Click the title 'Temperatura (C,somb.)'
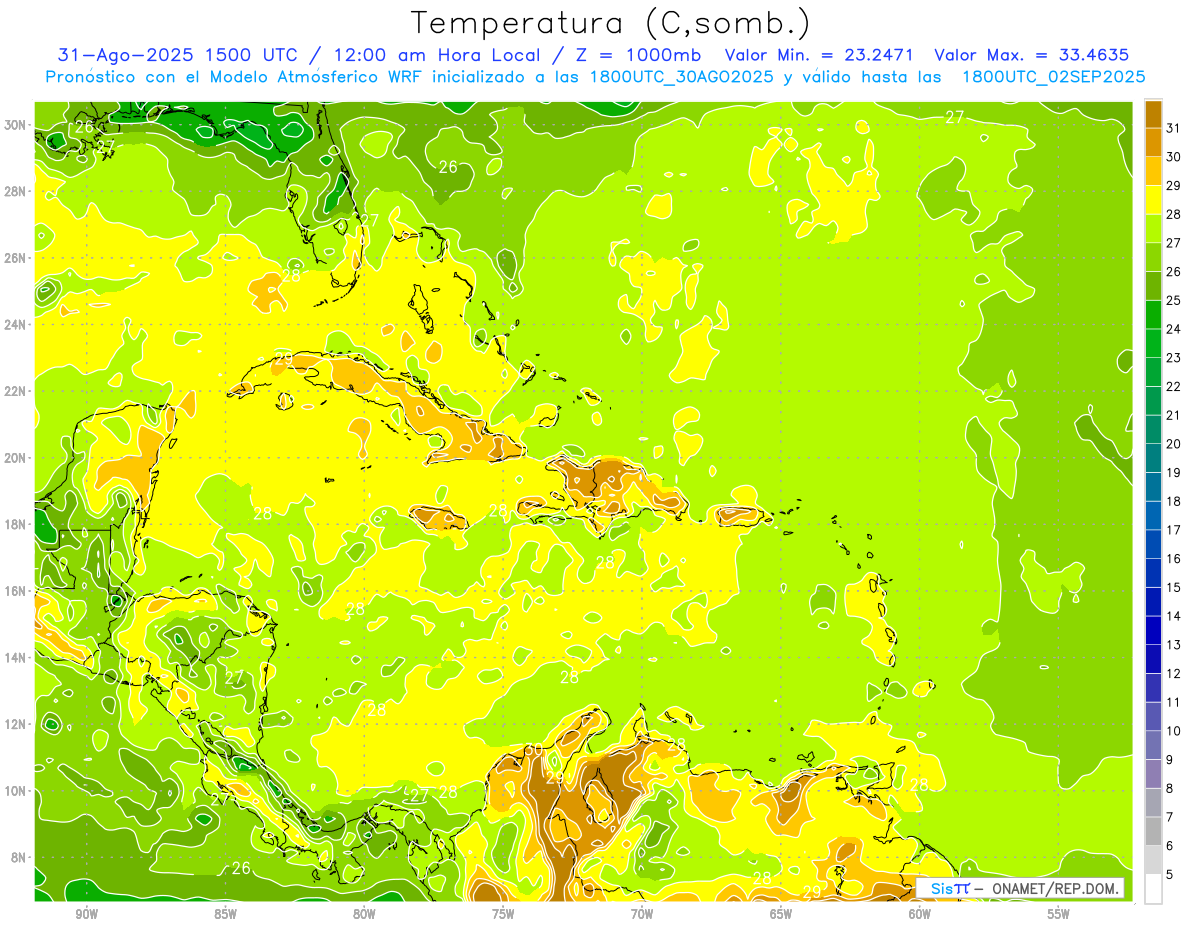 610,23
